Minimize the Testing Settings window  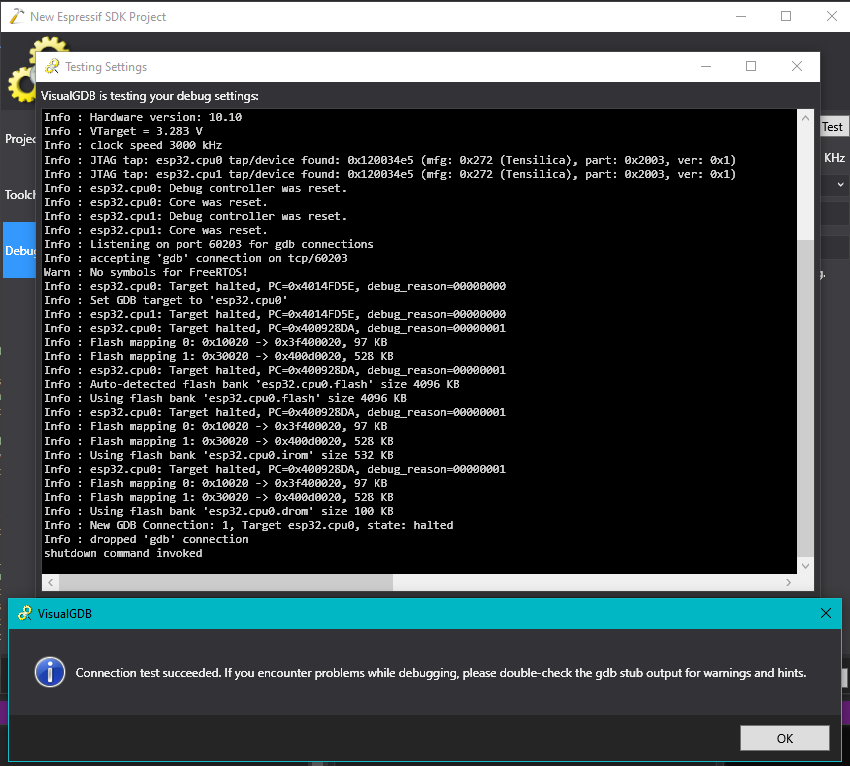pos(706,67)
